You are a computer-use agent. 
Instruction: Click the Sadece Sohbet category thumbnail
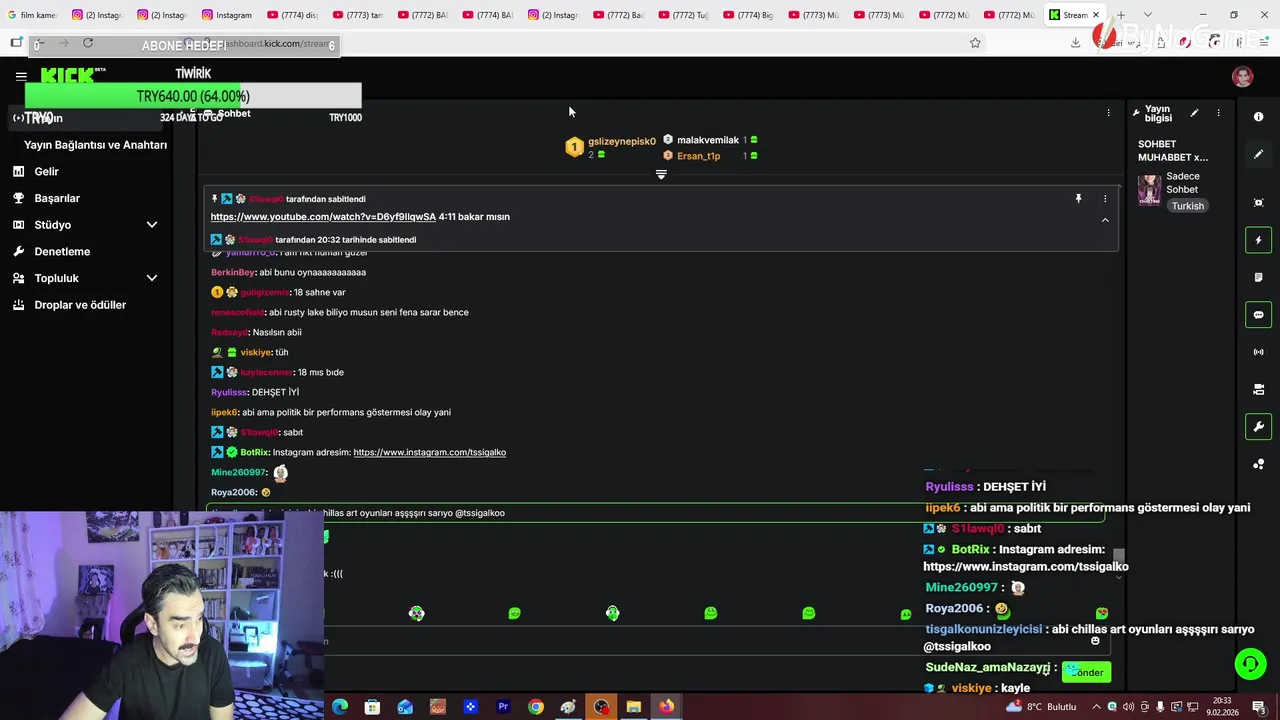pyautogui.click(x=1150, y=189)
